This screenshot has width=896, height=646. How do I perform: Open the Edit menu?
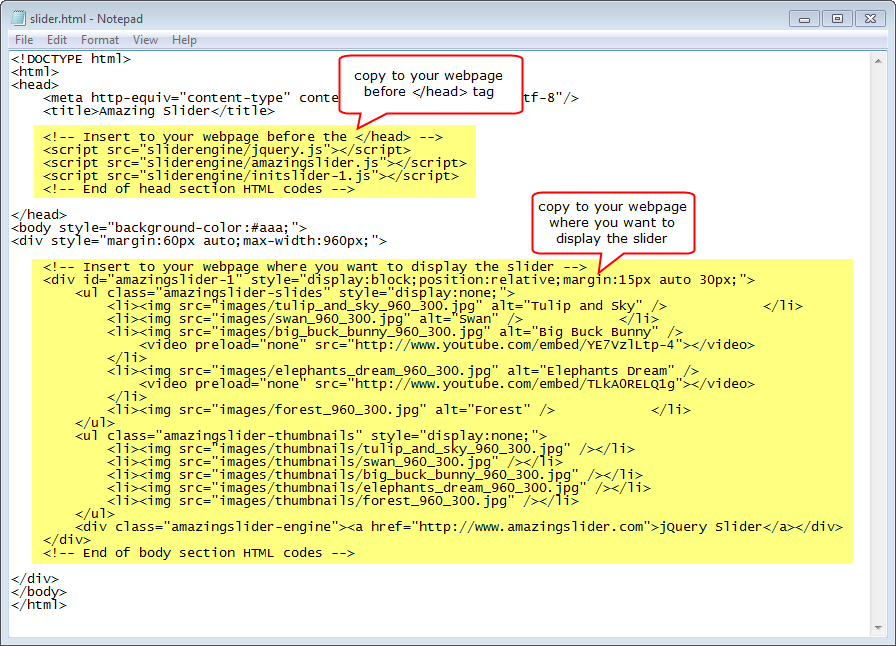(57, 40)
